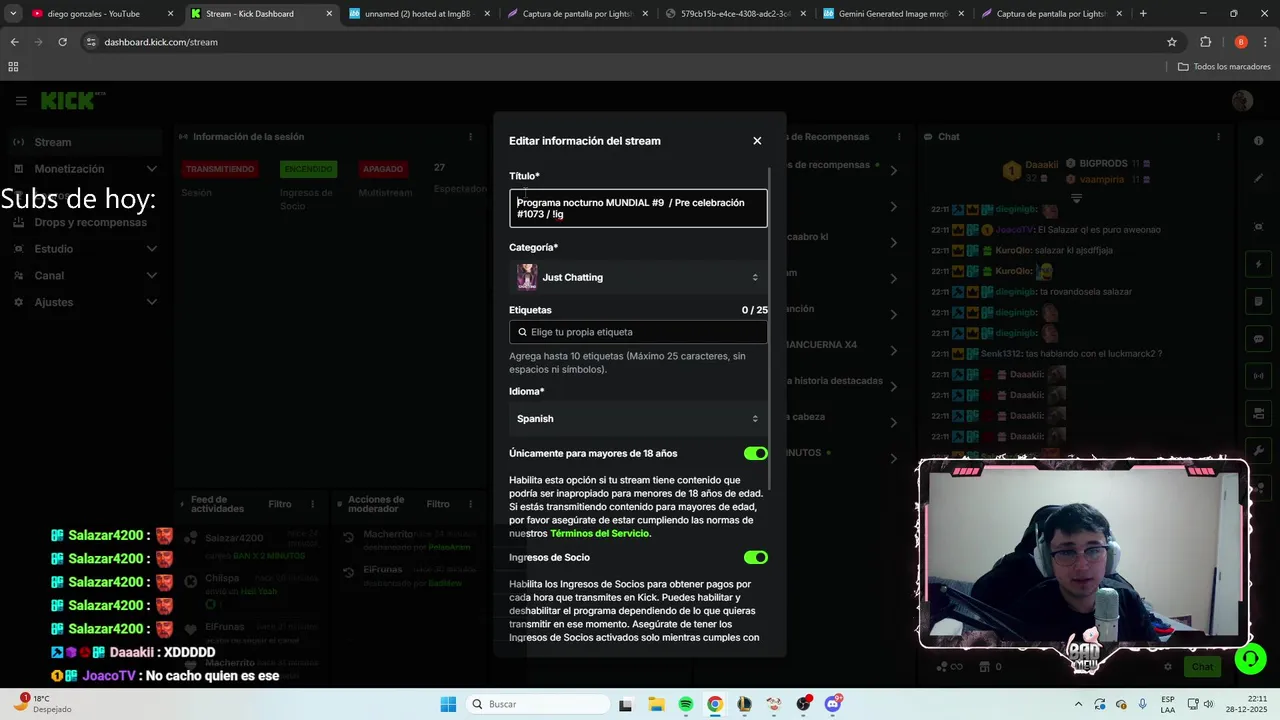Viewport: 1280px width, 720px height.
Task: Open the browser extensions puzzle icon
Action: [x=1205, y=42]
